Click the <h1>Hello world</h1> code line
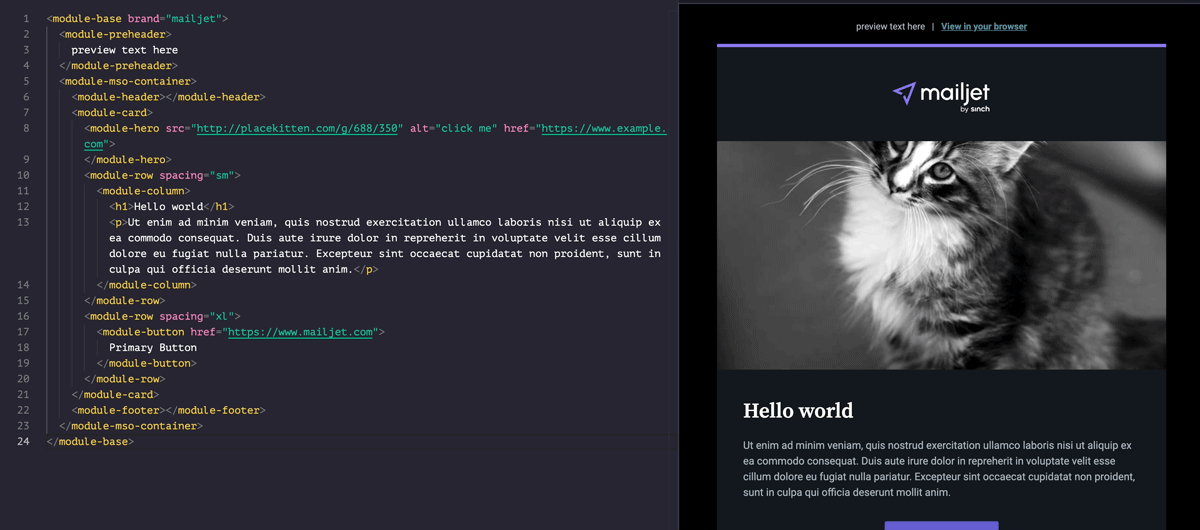Viewport: 1200px width, 530px height. 171,206
